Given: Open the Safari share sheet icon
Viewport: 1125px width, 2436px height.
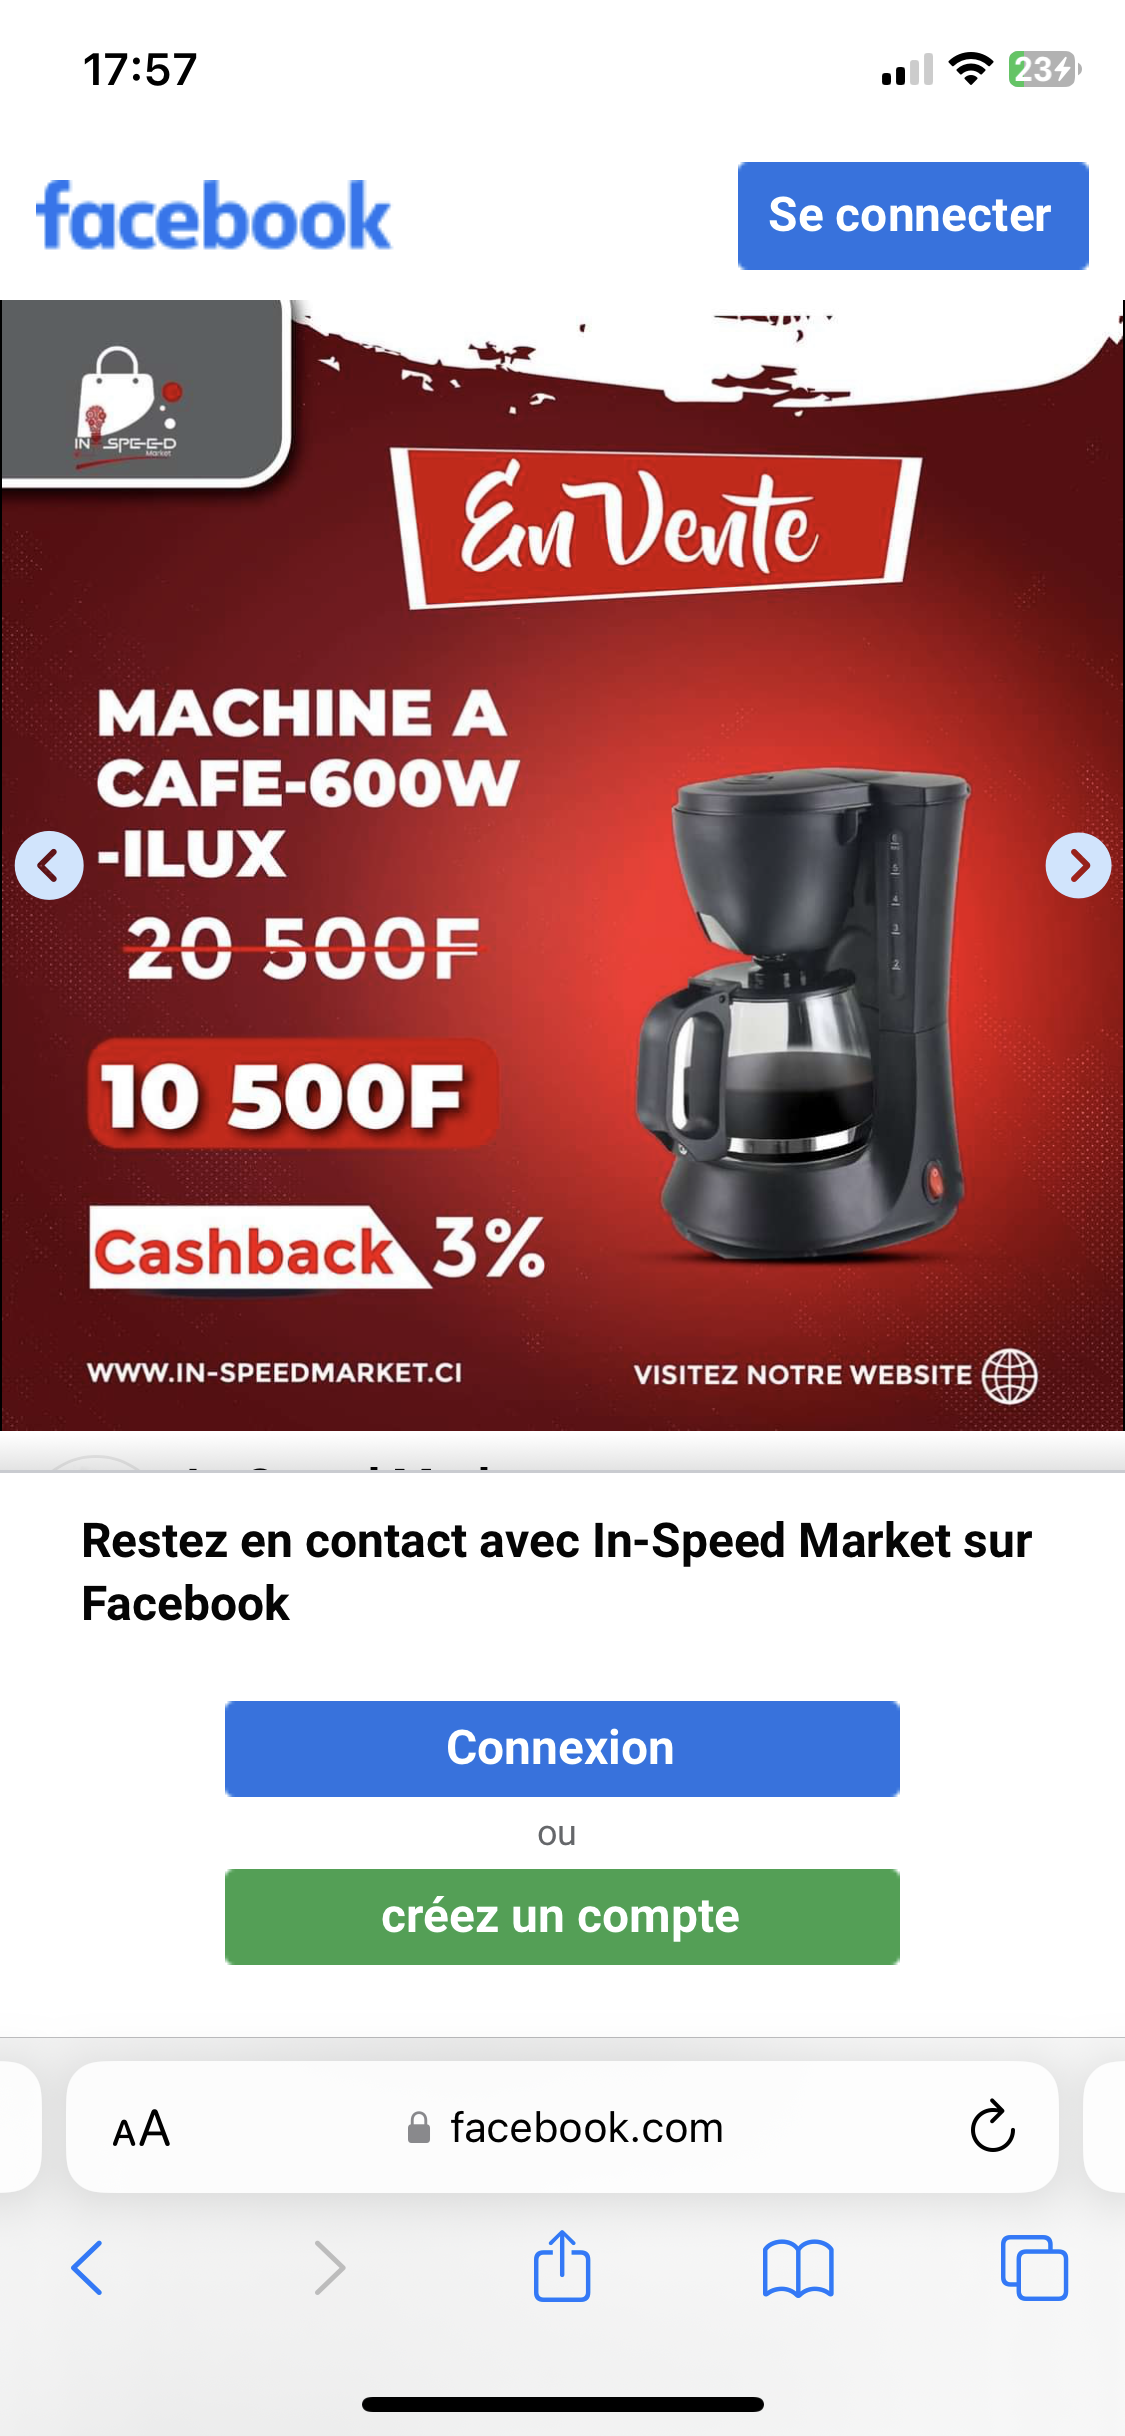Looking at the screenshot, I should [x=562, y=2265].
